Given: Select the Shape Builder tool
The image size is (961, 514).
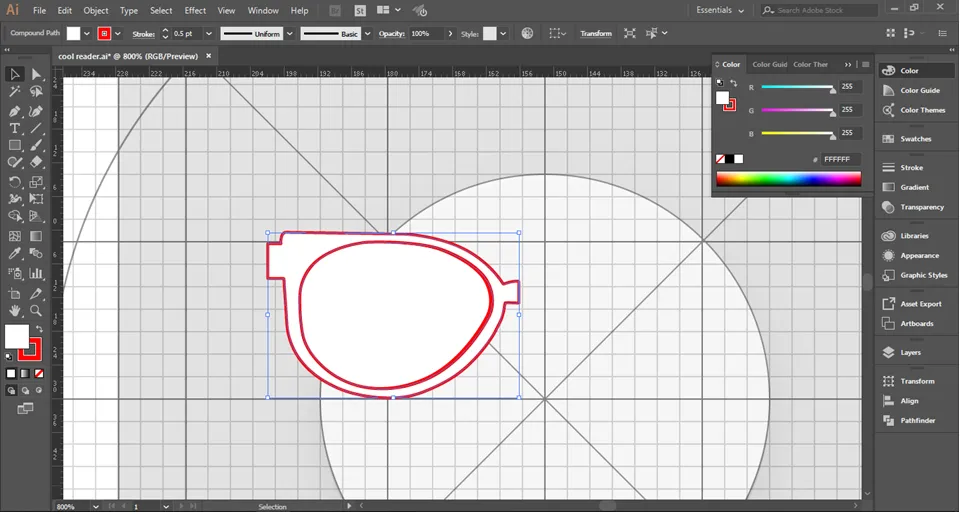Looking at the screenshot, I should click(15, 217).
